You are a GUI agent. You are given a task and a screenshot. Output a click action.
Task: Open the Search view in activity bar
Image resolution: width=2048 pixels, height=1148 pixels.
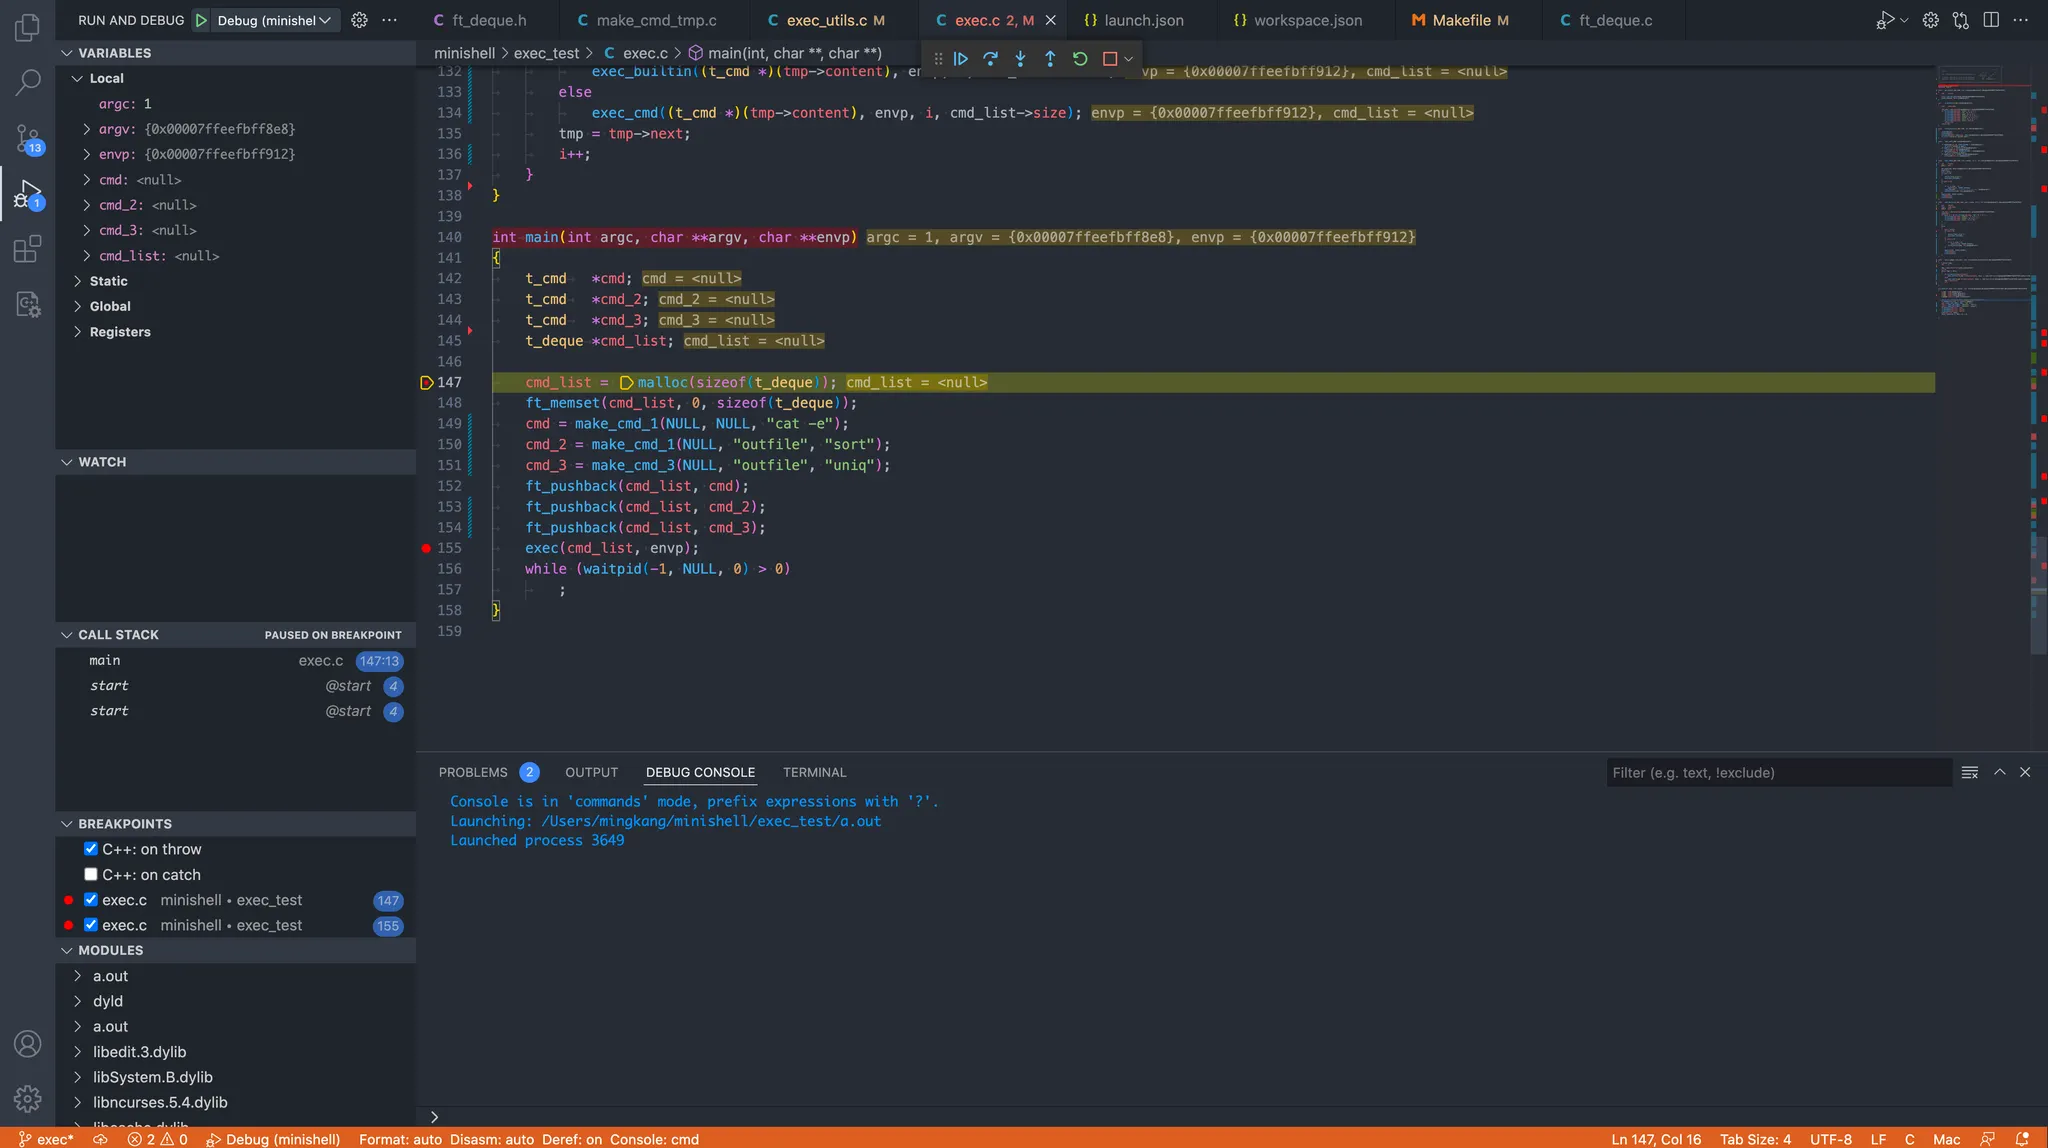(x=28, y=82)
